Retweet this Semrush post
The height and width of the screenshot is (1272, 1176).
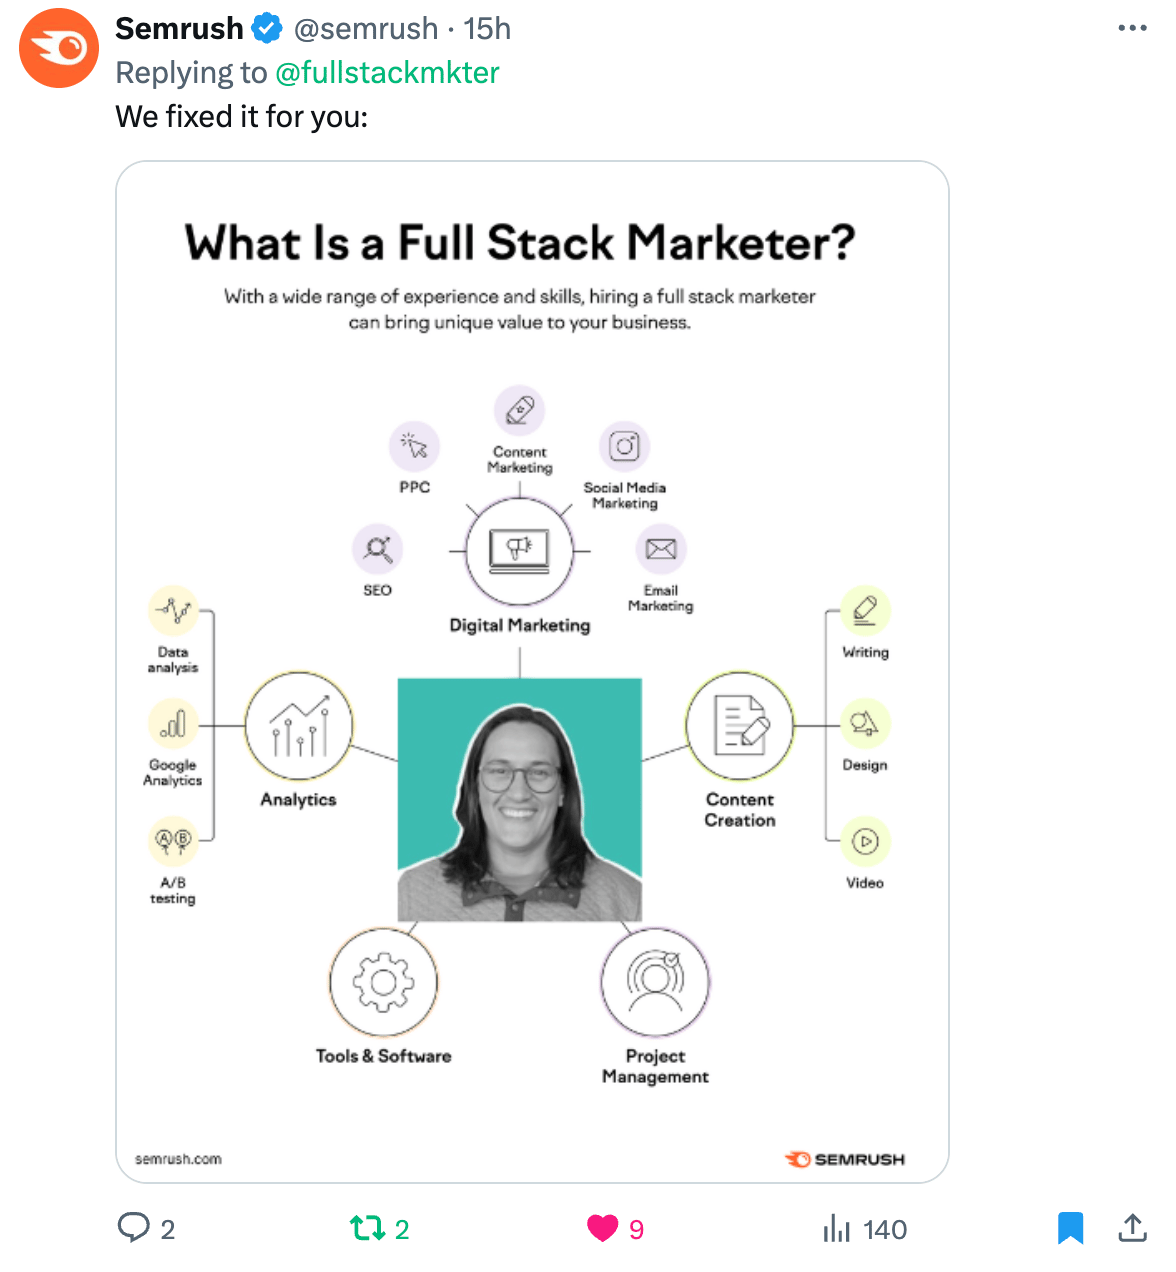tap(366, 1228)
